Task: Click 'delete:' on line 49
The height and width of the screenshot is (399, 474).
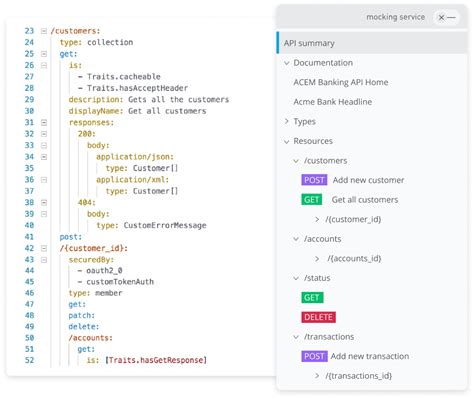Action: point(84,327)
